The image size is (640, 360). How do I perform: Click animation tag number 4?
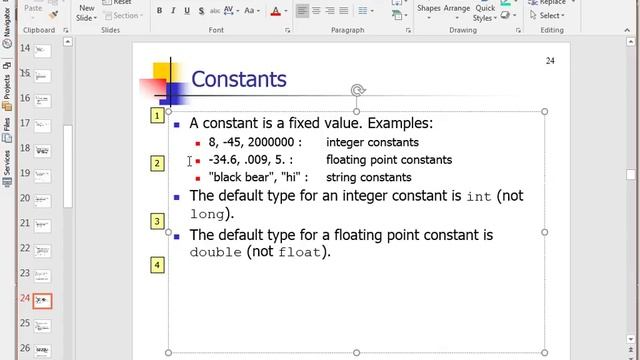[157, 265]
